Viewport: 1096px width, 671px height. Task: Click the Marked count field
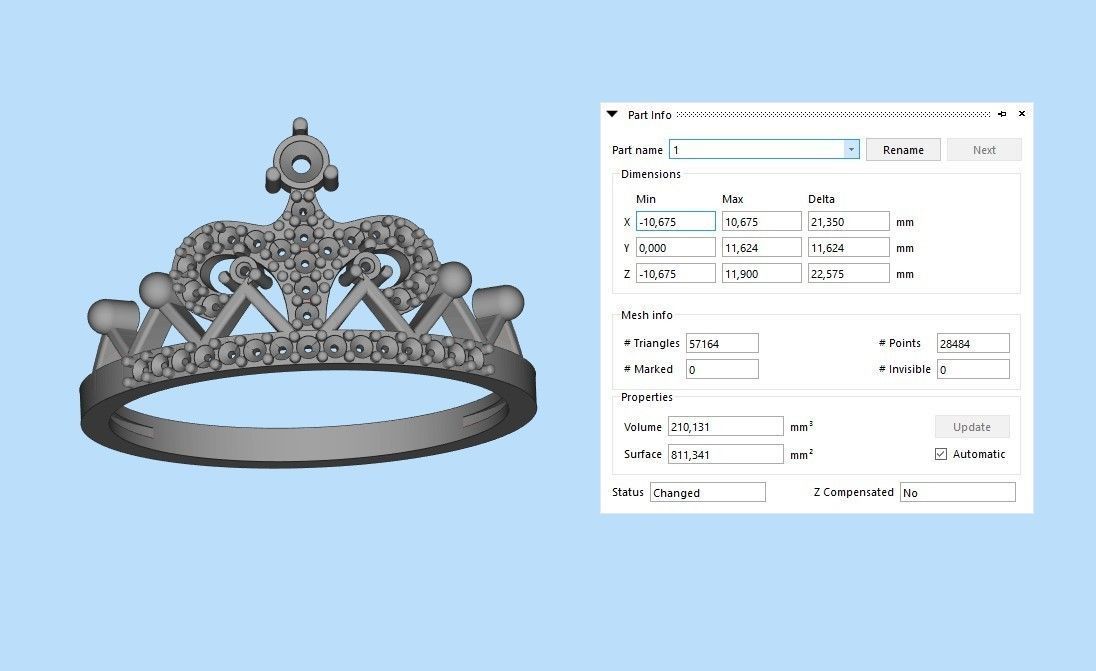point(722,369)
